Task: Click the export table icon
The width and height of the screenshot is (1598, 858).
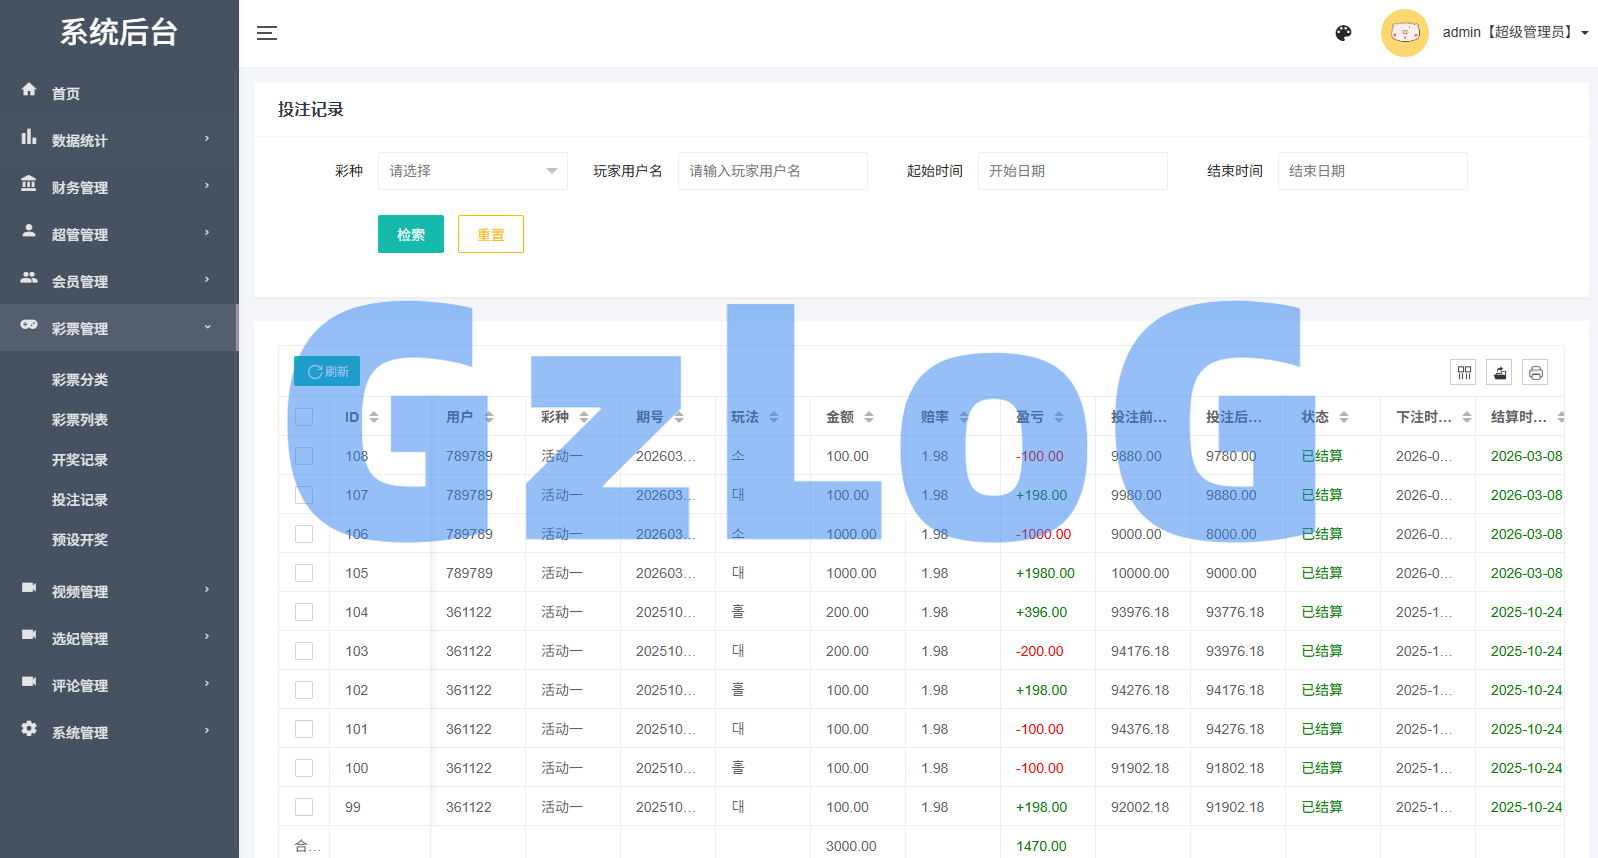Action: [1500, 373]
